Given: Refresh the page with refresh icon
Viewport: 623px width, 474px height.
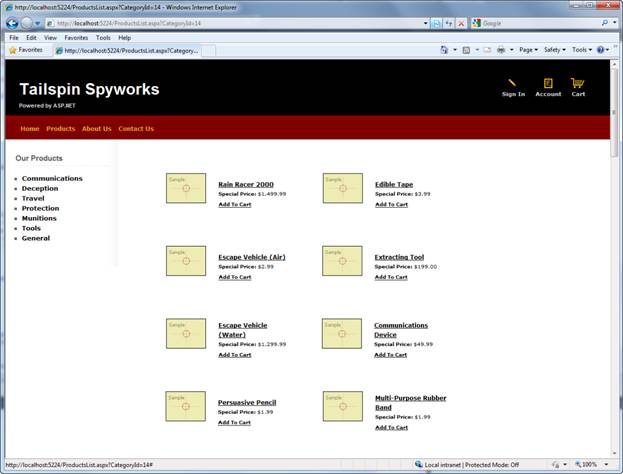Looking at the screenshot, I should (x=449, y=23).
